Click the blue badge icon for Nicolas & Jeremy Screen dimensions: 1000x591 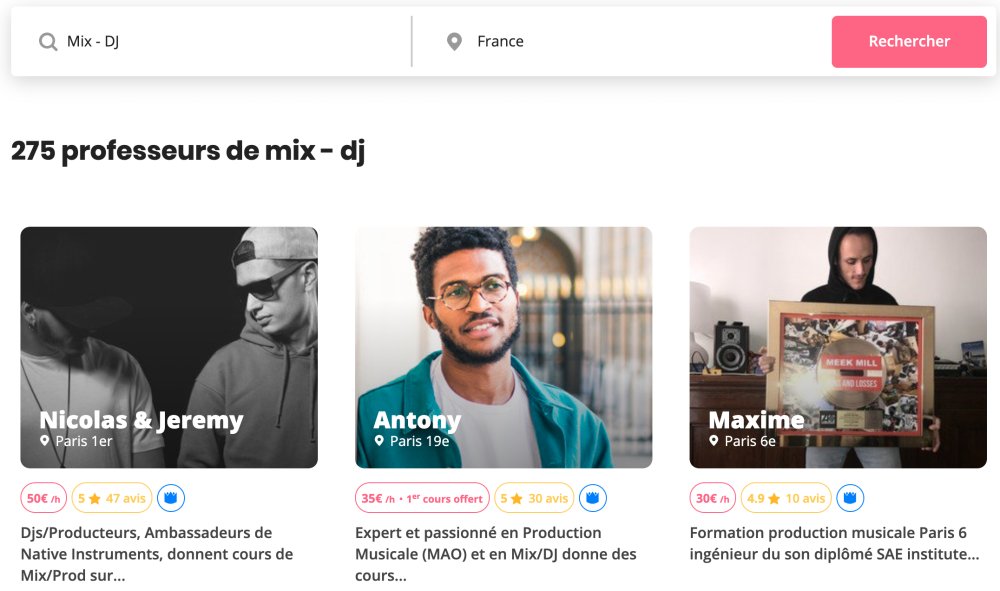point(171,498)
